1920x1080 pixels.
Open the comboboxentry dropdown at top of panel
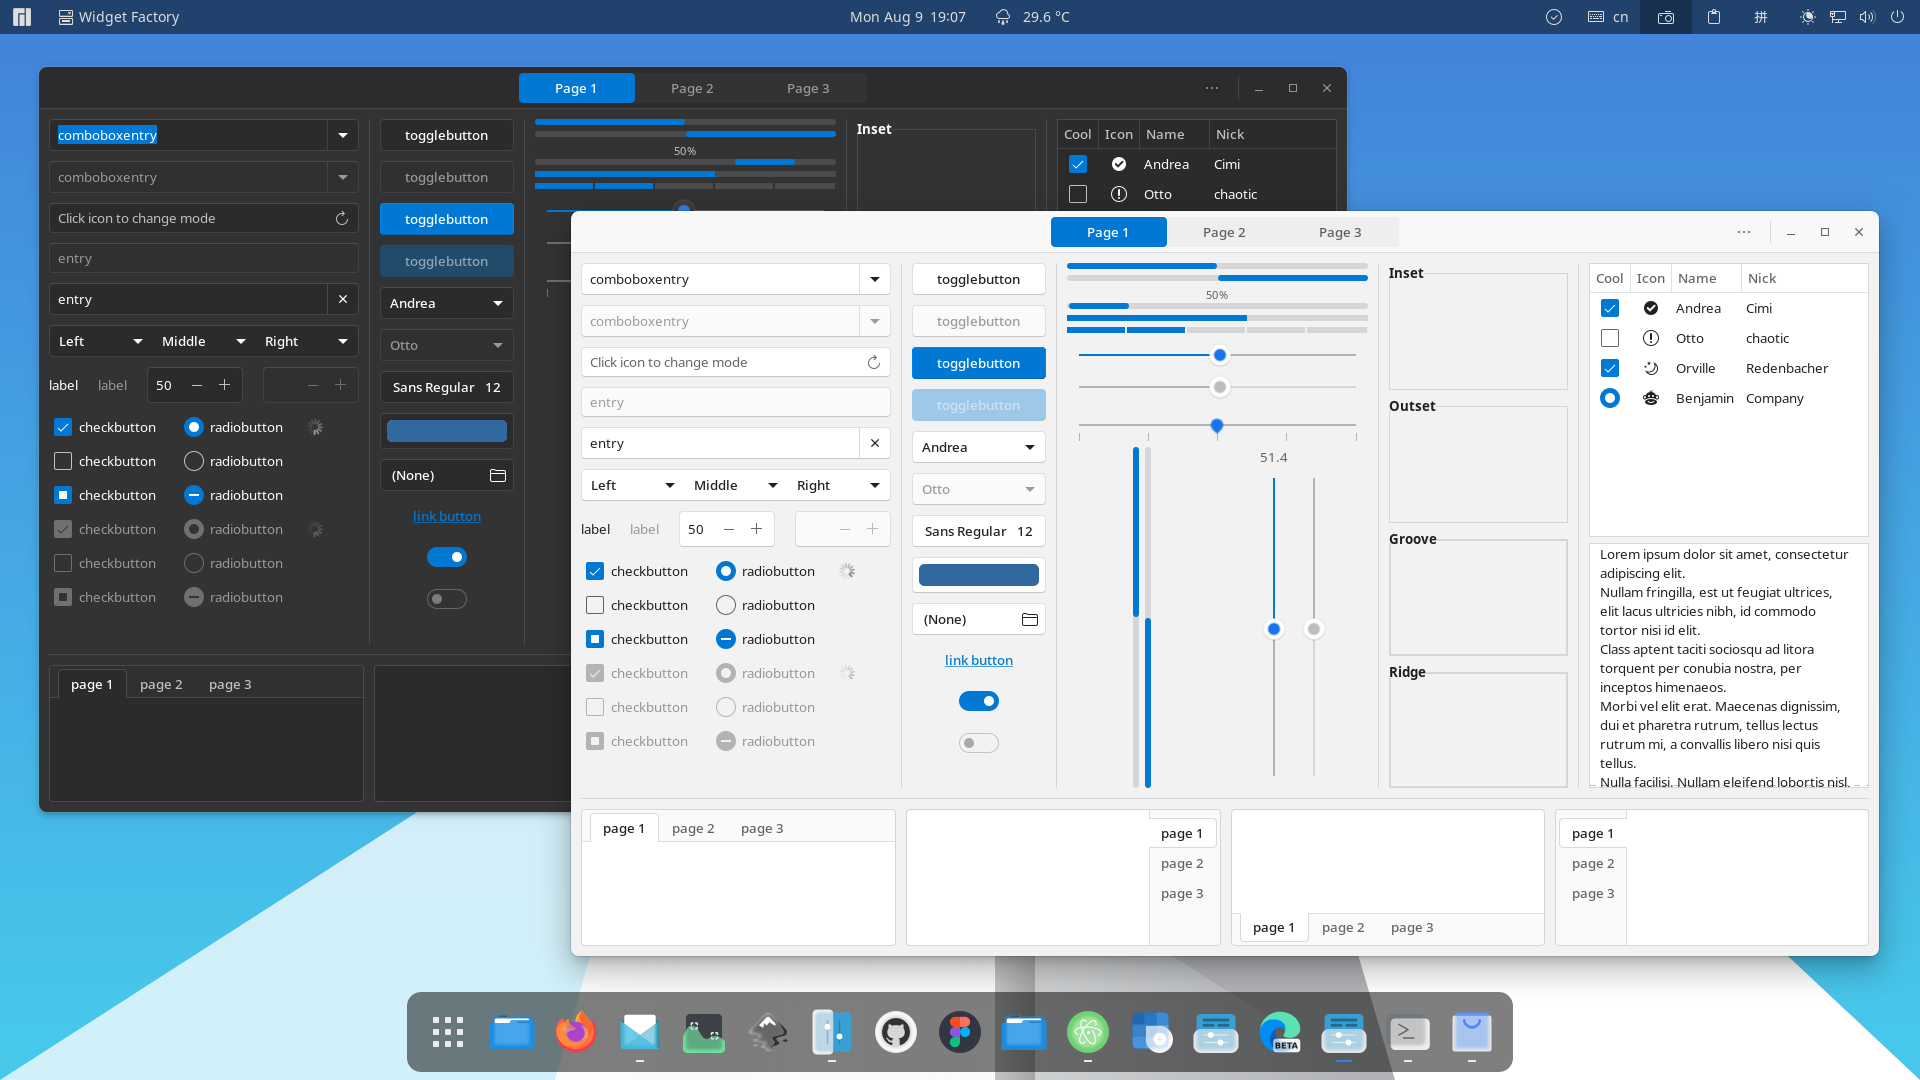[342, 135]
